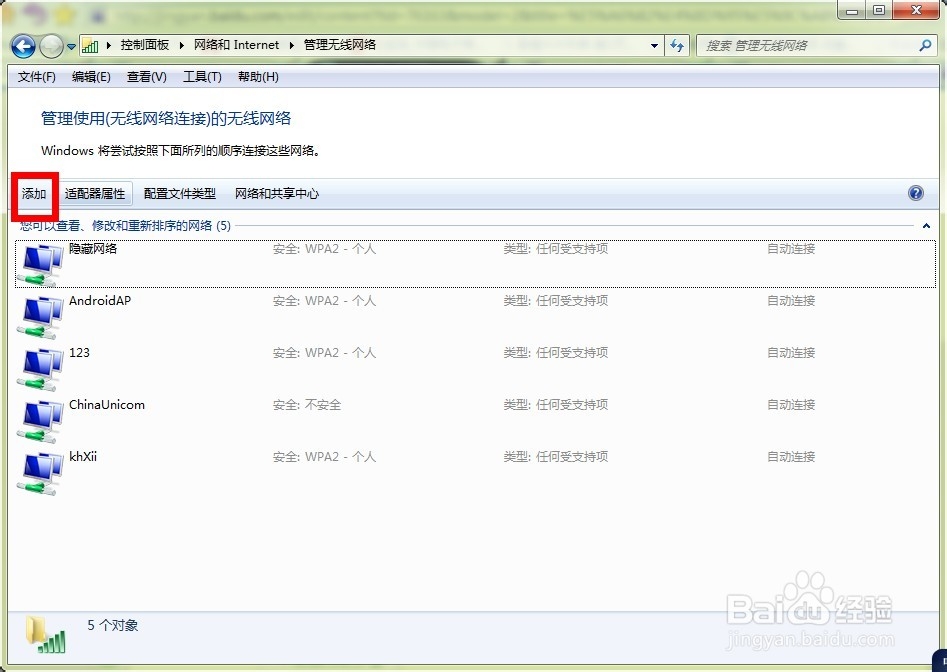Click the folder icon in the details pane

click(x=45, y=633)
